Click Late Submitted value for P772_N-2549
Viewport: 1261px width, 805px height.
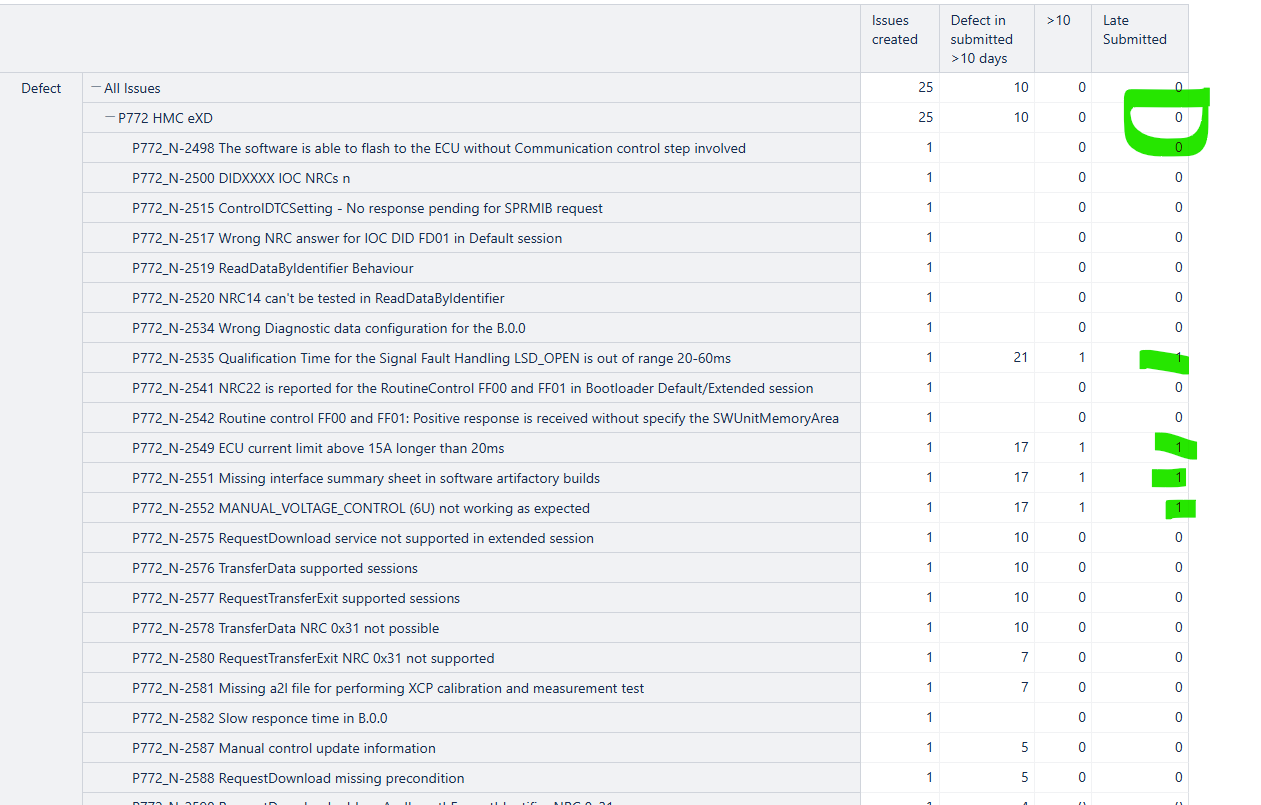pyautogui.click(x=1178, y=448)
